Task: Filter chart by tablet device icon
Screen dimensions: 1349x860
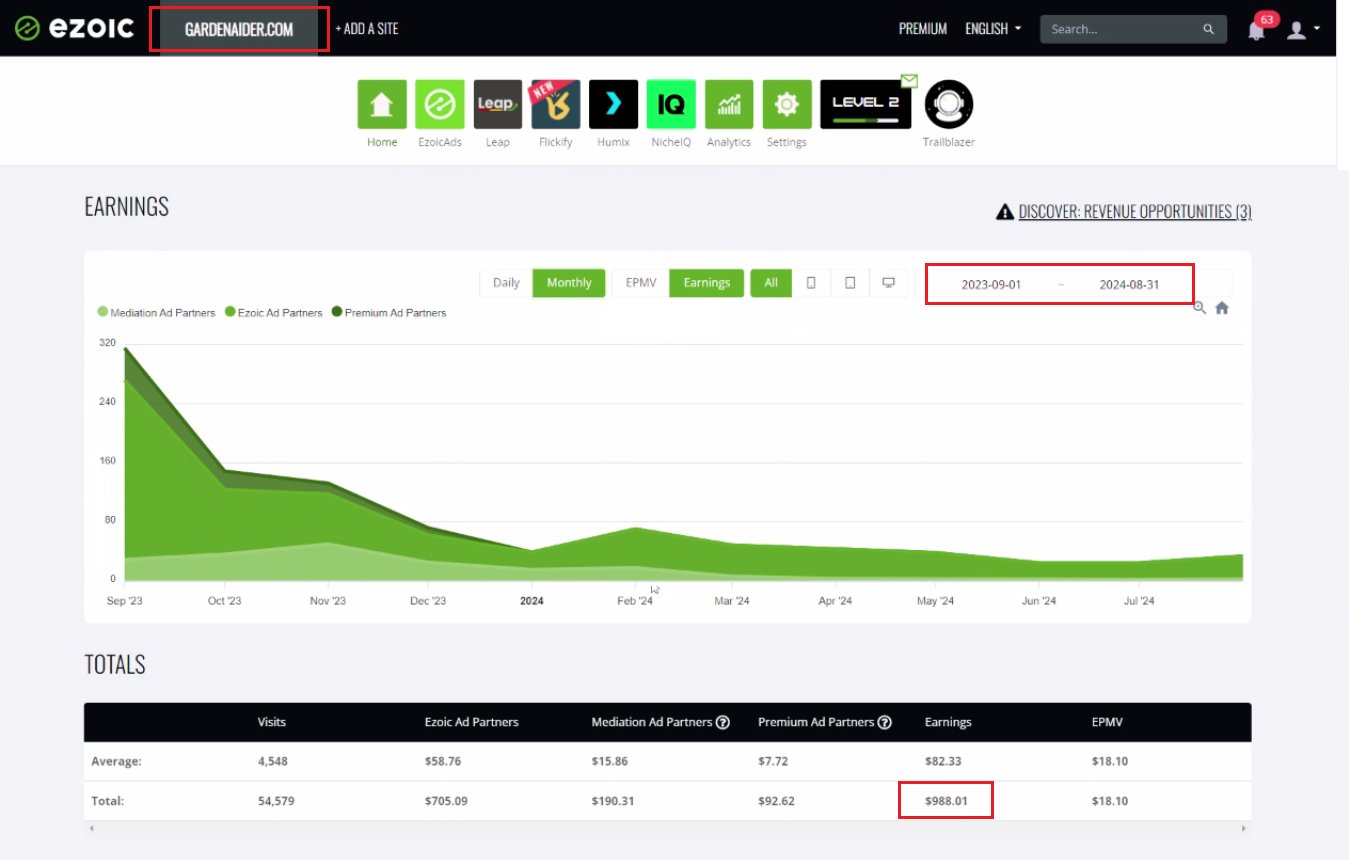Action: click(x=850, y=283)
